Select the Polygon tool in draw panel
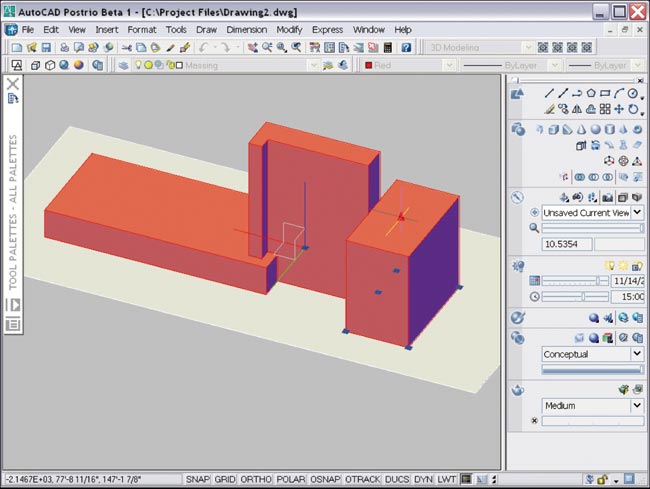Image resolution: width=650 pixels, height=489 pixels. 591,93
